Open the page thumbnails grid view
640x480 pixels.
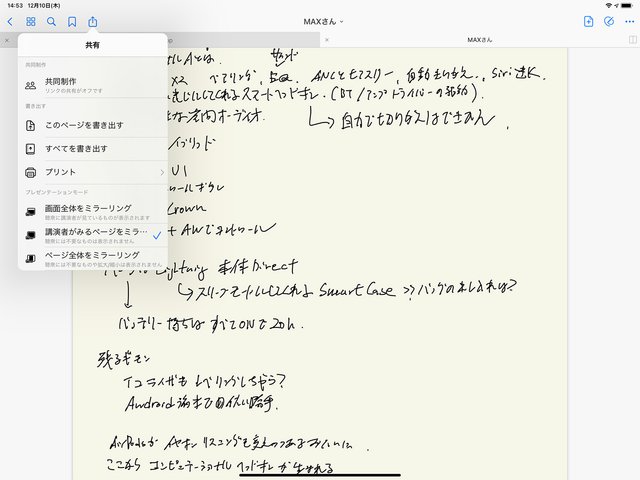click(x=31, y=21)
